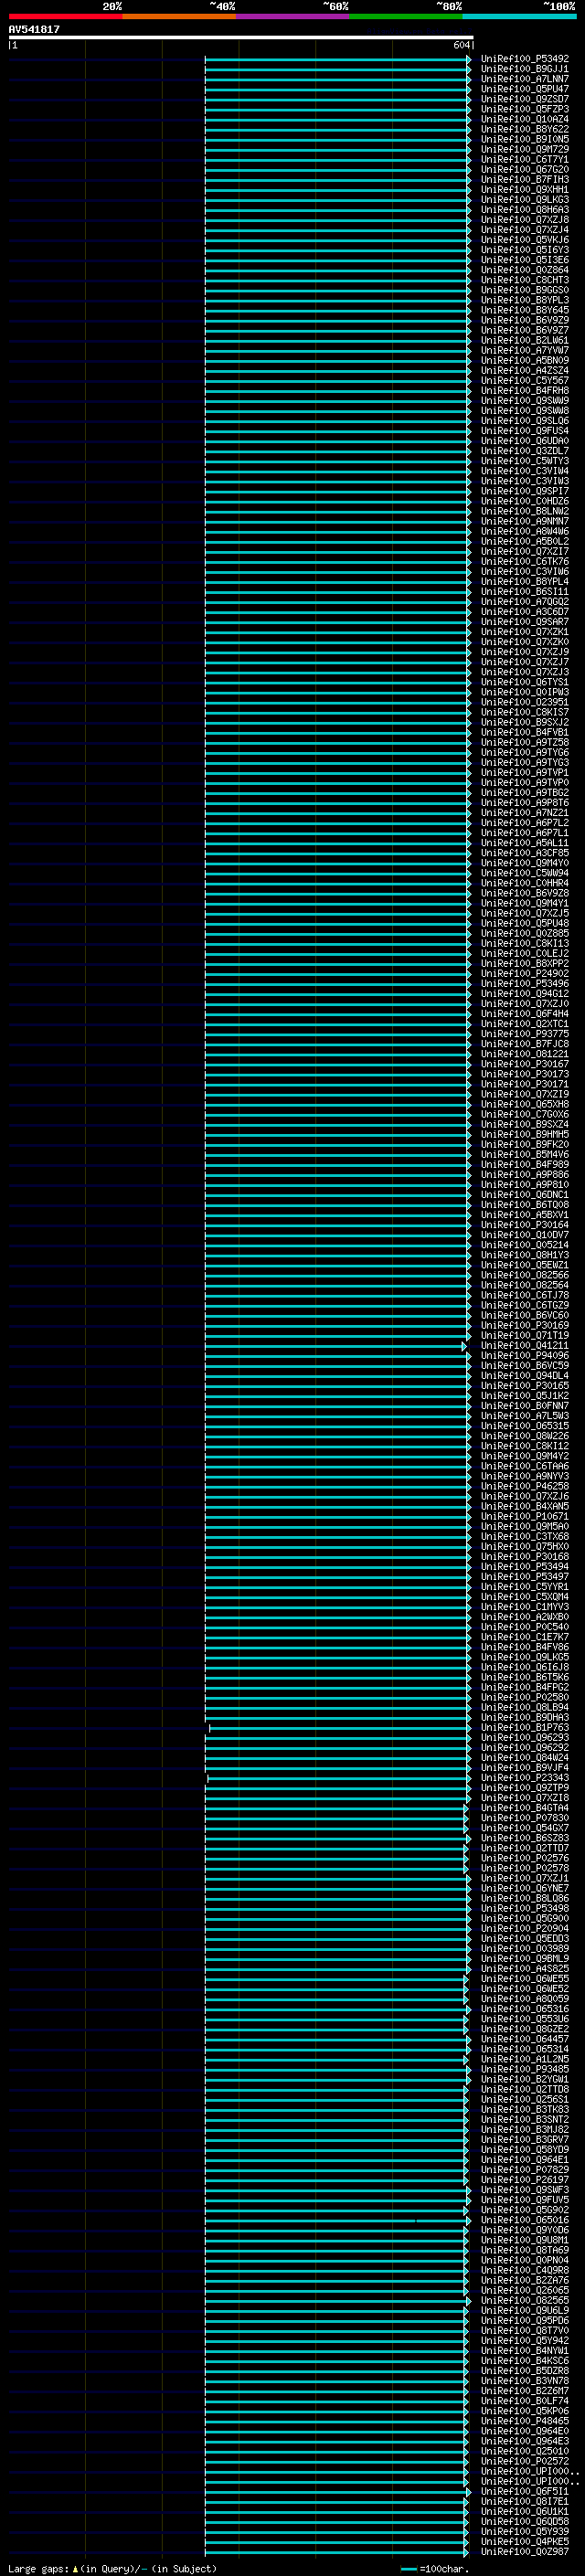Select the UniRef100_C8KI12 label
Image resolution: width=585 pixels, height=2576 pixels.
coord(524,1446)
